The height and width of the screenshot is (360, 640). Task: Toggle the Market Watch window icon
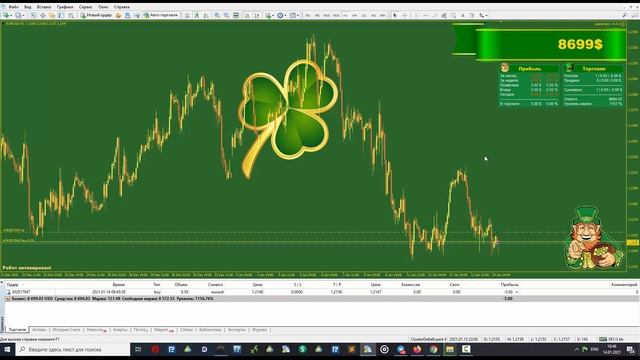[x=33, y=15]
